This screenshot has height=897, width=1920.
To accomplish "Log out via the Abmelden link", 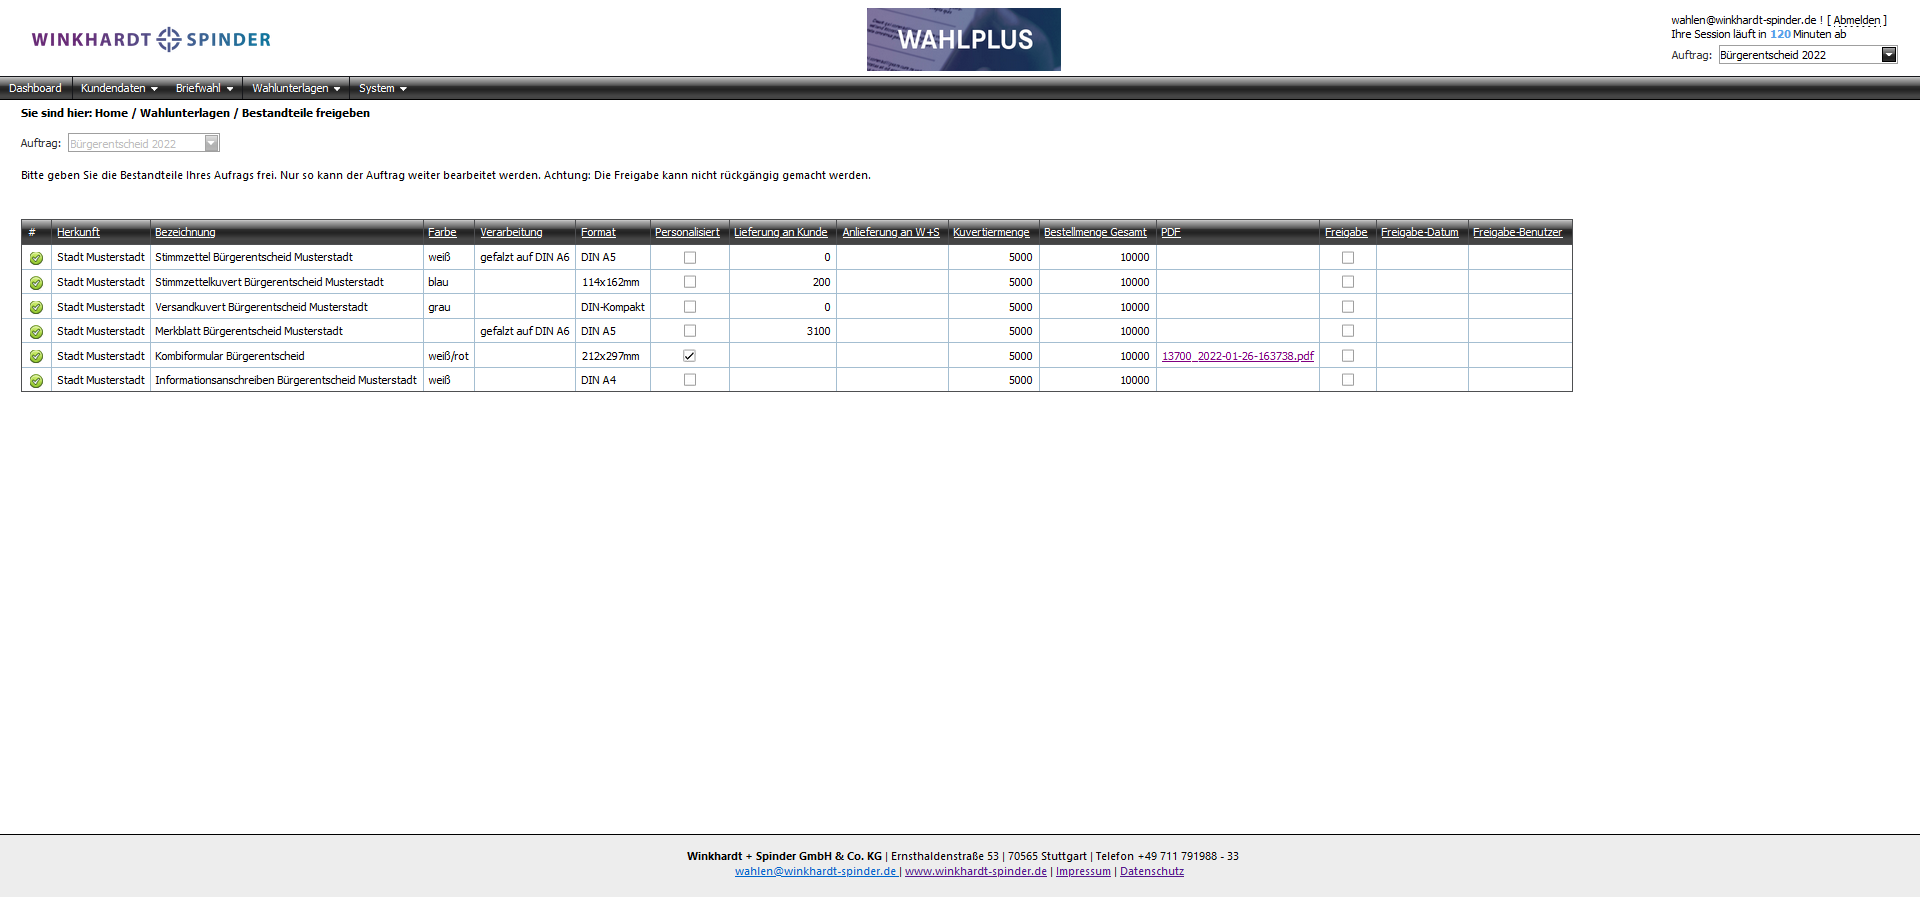I will [1856, 20].
